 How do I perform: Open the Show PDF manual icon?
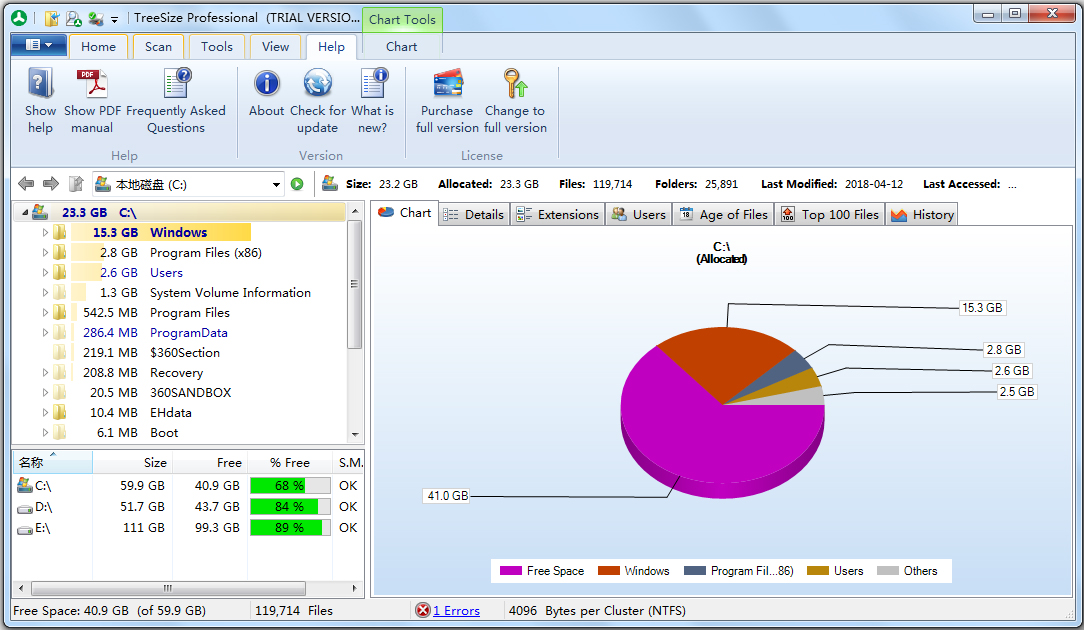pos(92,83)
